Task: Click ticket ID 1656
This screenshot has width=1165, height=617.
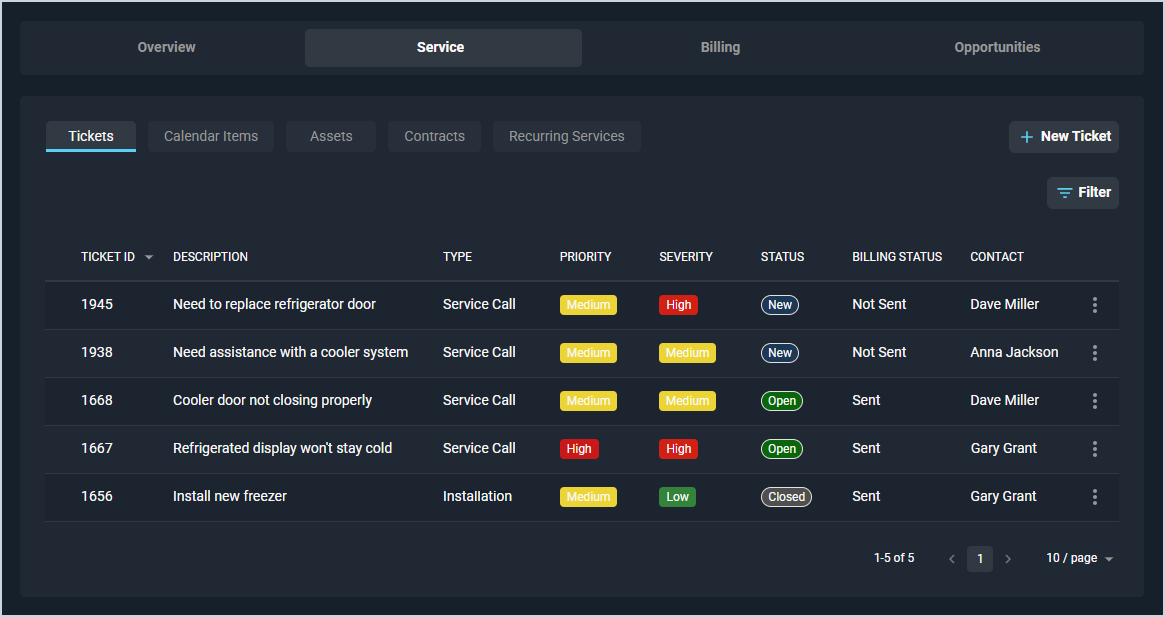Action: [x=97, y=497]
